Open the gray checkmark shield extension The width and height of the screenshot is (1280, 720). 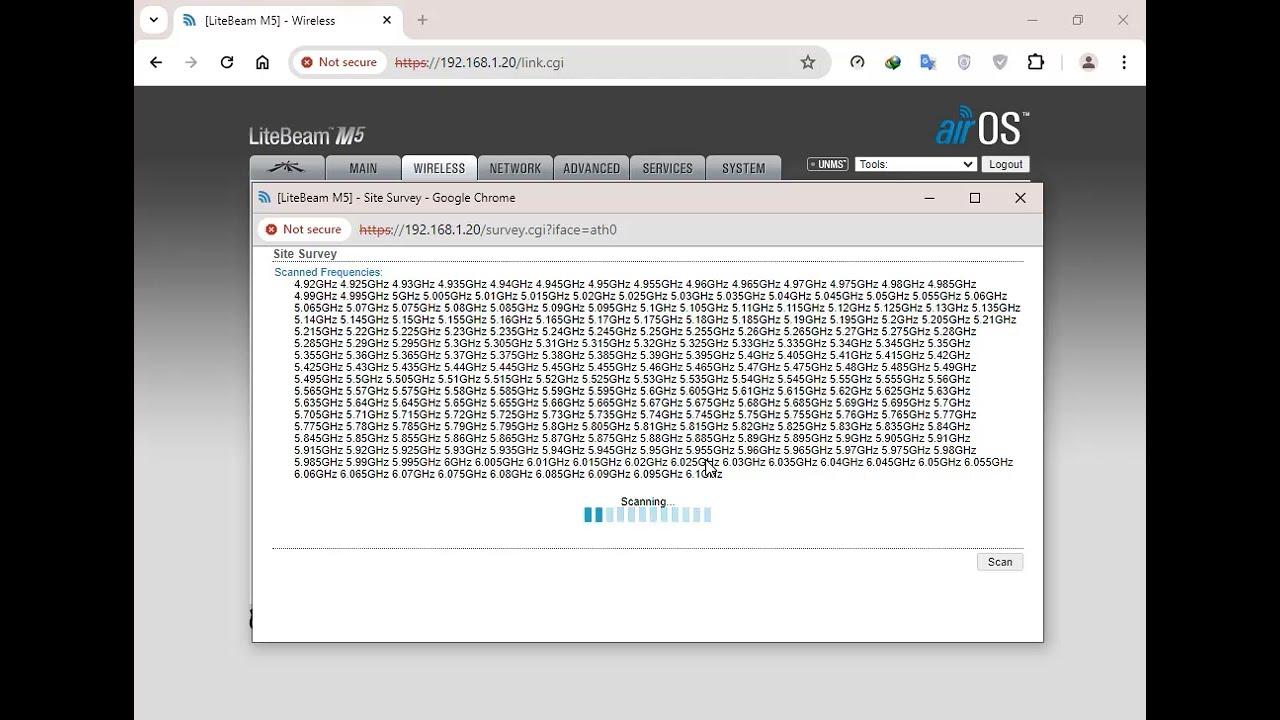(1000, 62)
